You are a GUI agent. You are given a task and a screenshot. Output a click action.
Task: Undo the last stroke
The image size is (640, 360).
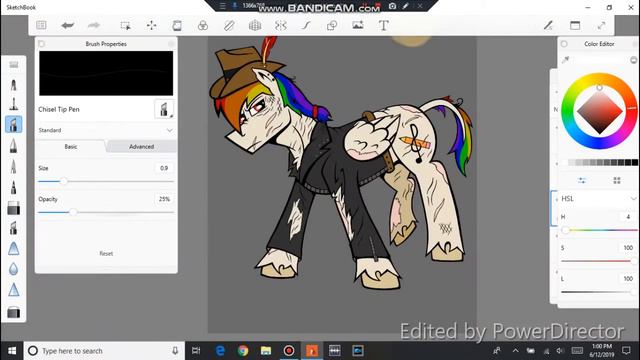click(x=67, y=25)
